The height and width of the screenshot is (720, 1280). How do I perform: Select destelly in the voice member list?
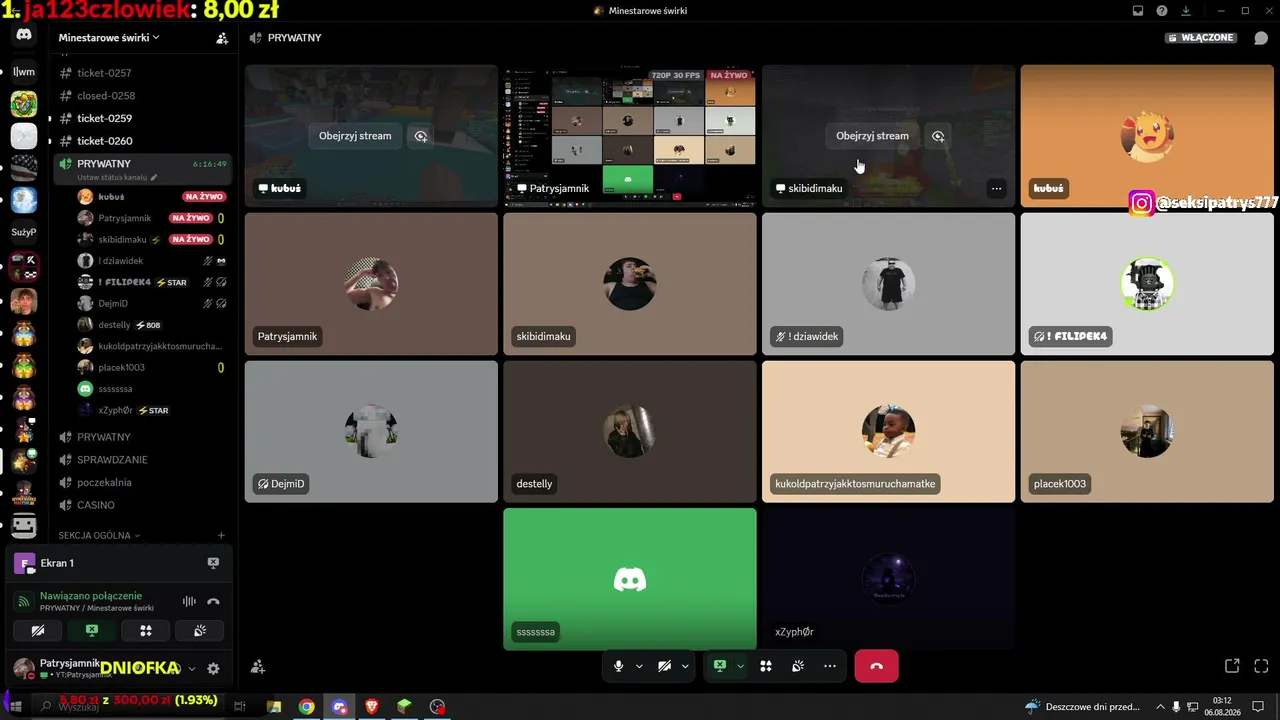coord(150,325)
